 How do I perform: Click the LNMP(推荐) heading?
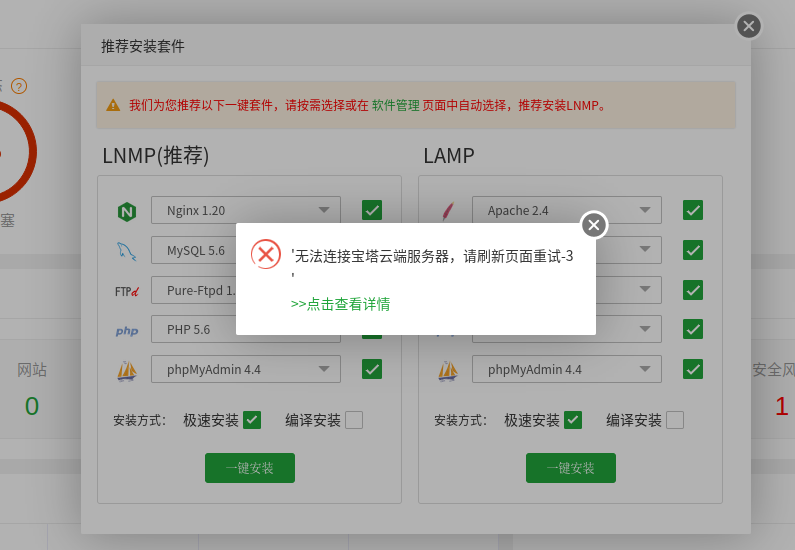pos(156,156)
